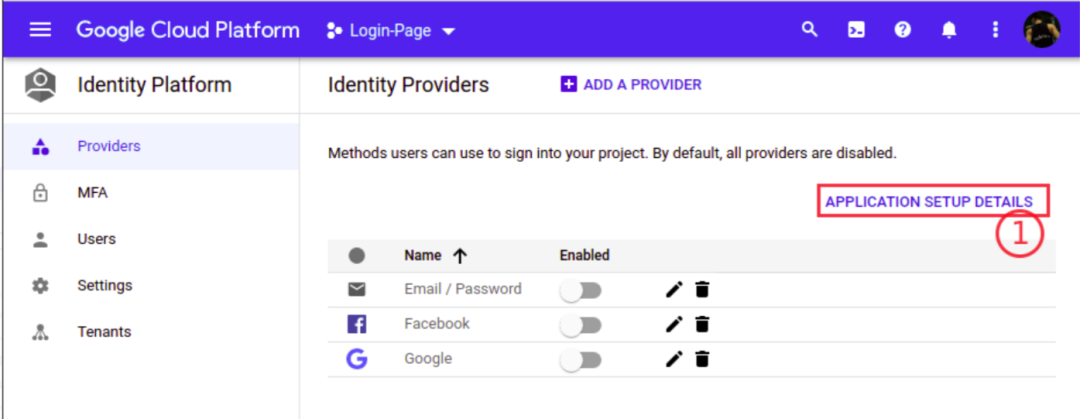Viewport: 1080px width, 419px height.
Task: Delete the Google provider
Action: (x=702, y=359)
